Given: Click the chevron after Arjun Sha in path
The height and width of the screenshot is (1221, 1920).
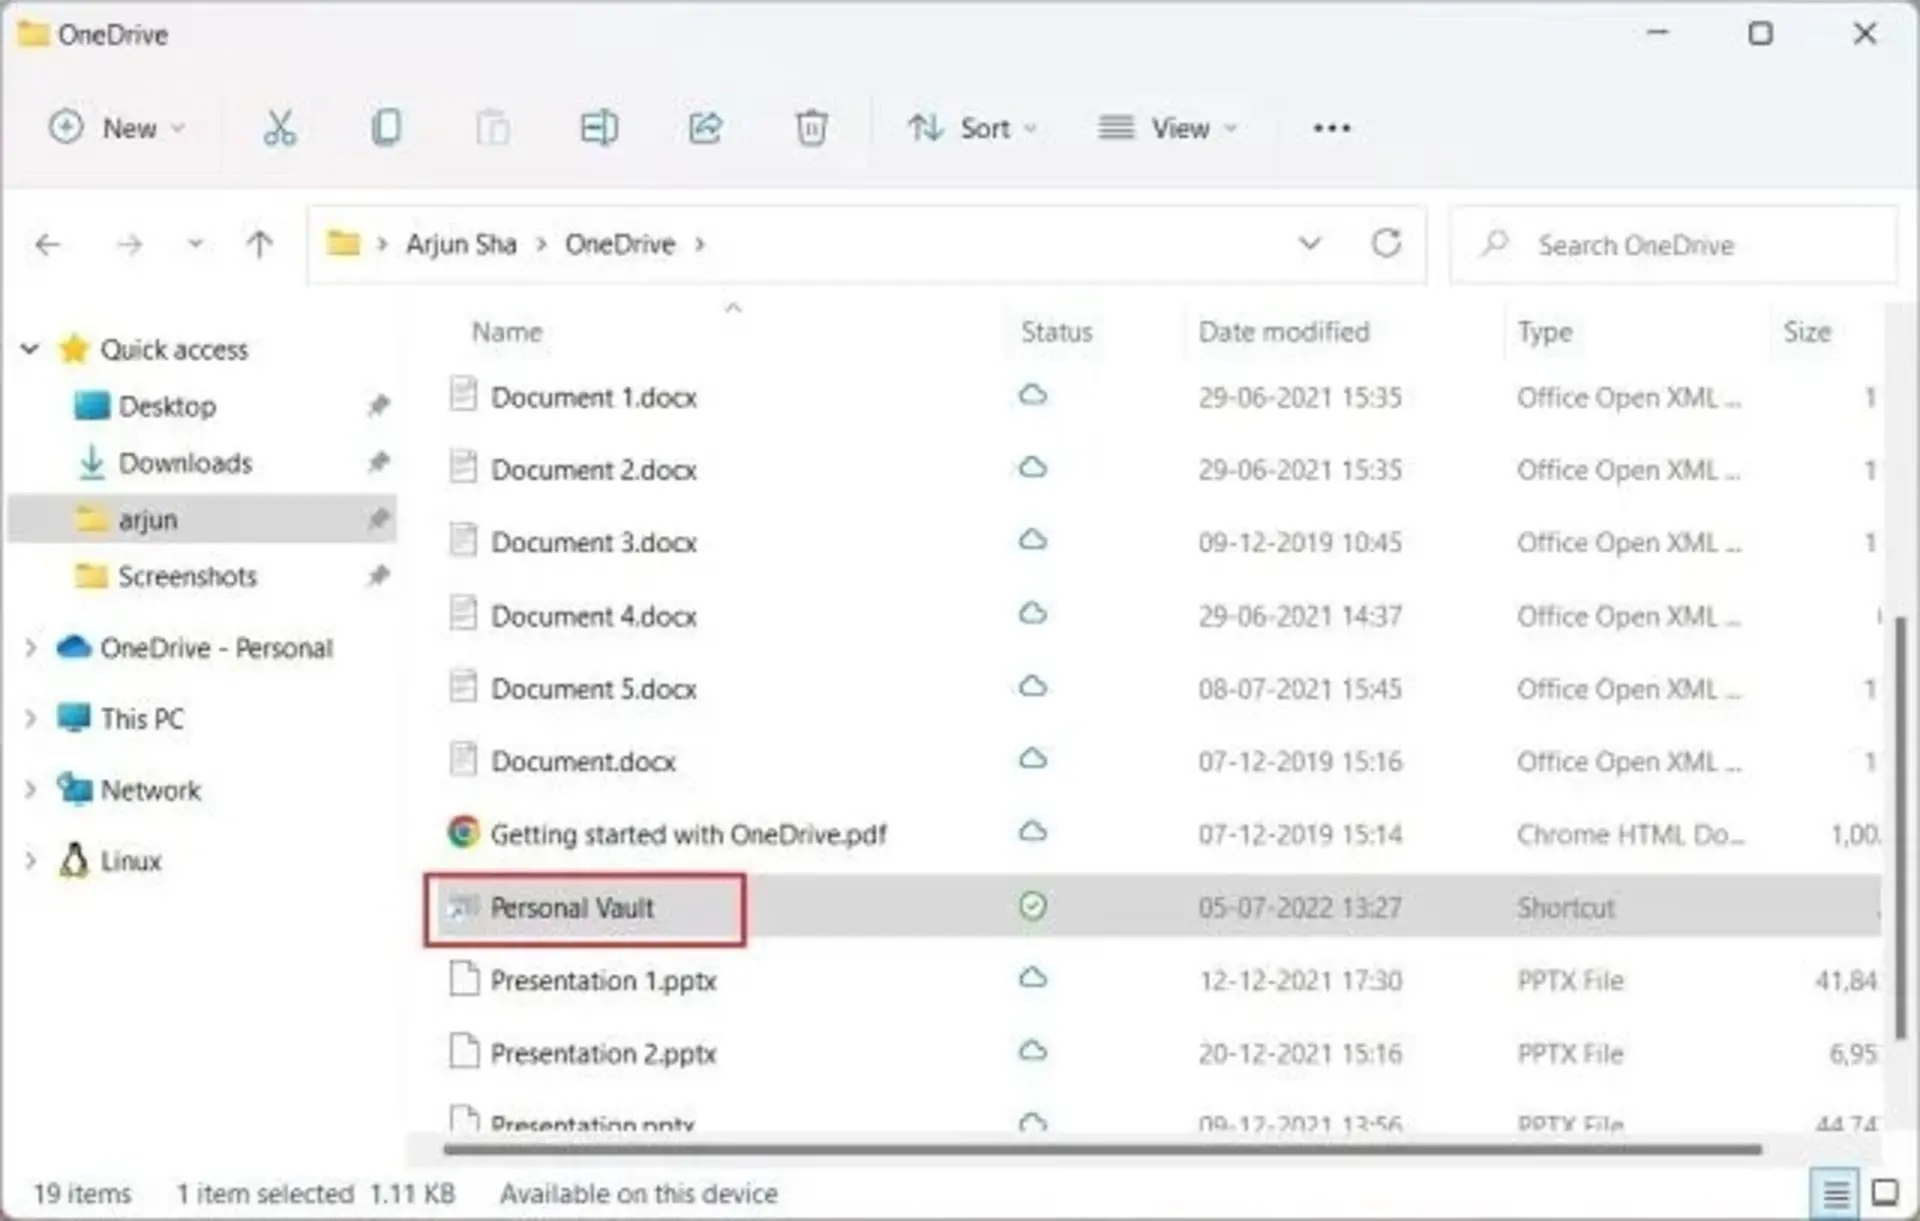Looking at the screenshot, I should [x=541, y=244].
